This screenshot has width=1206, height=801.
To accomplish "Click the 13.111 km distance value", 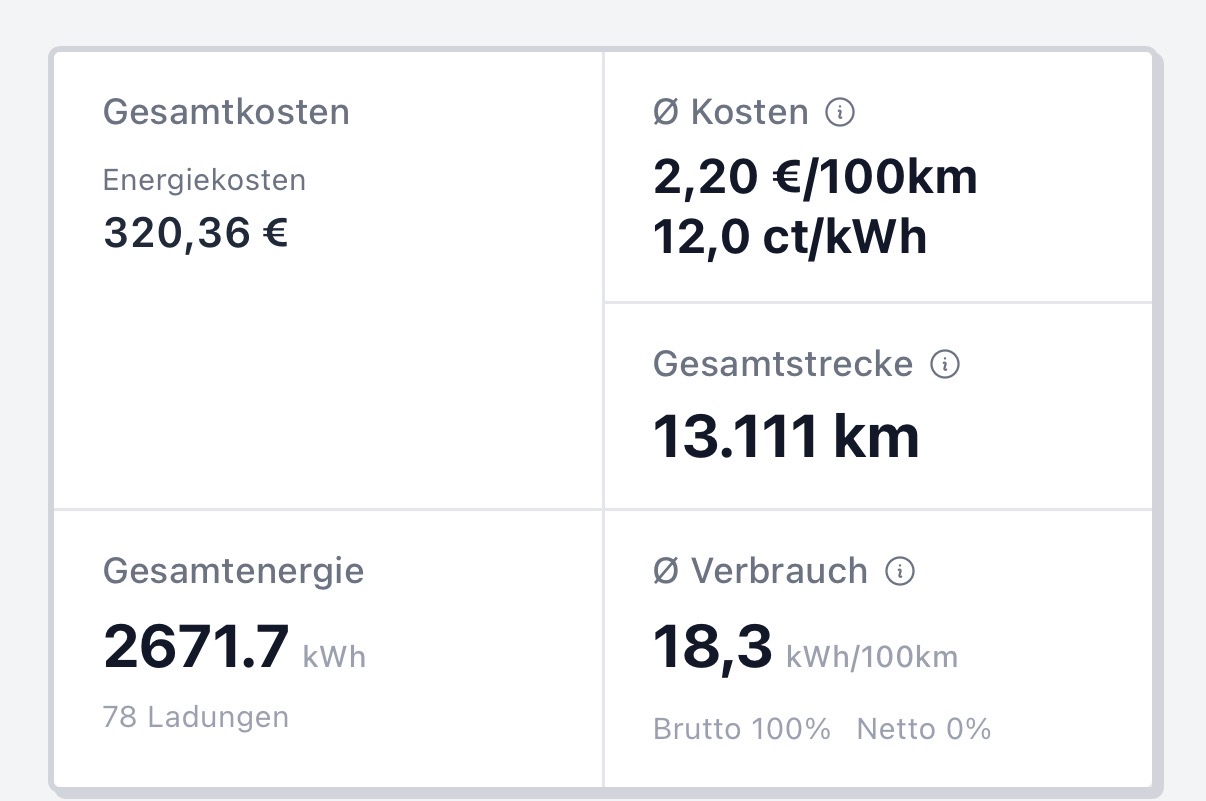I will [x=786, y=437].
